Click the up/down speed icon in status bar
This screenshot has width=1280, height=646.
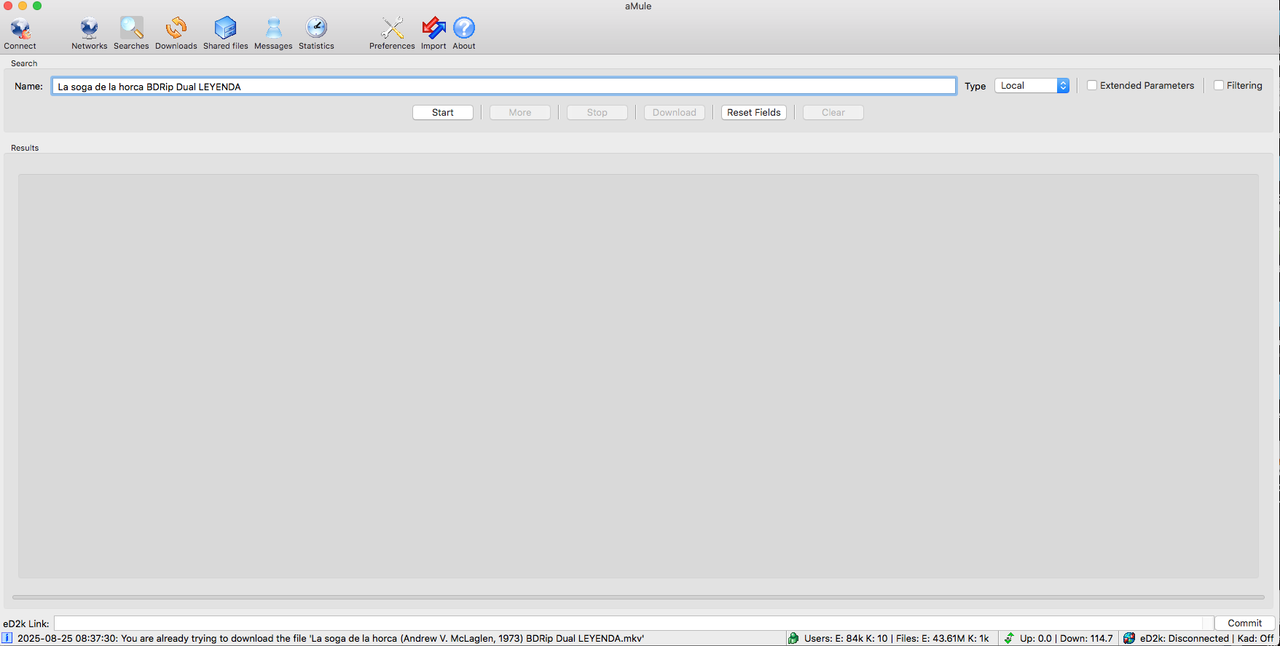point(1009,638)
